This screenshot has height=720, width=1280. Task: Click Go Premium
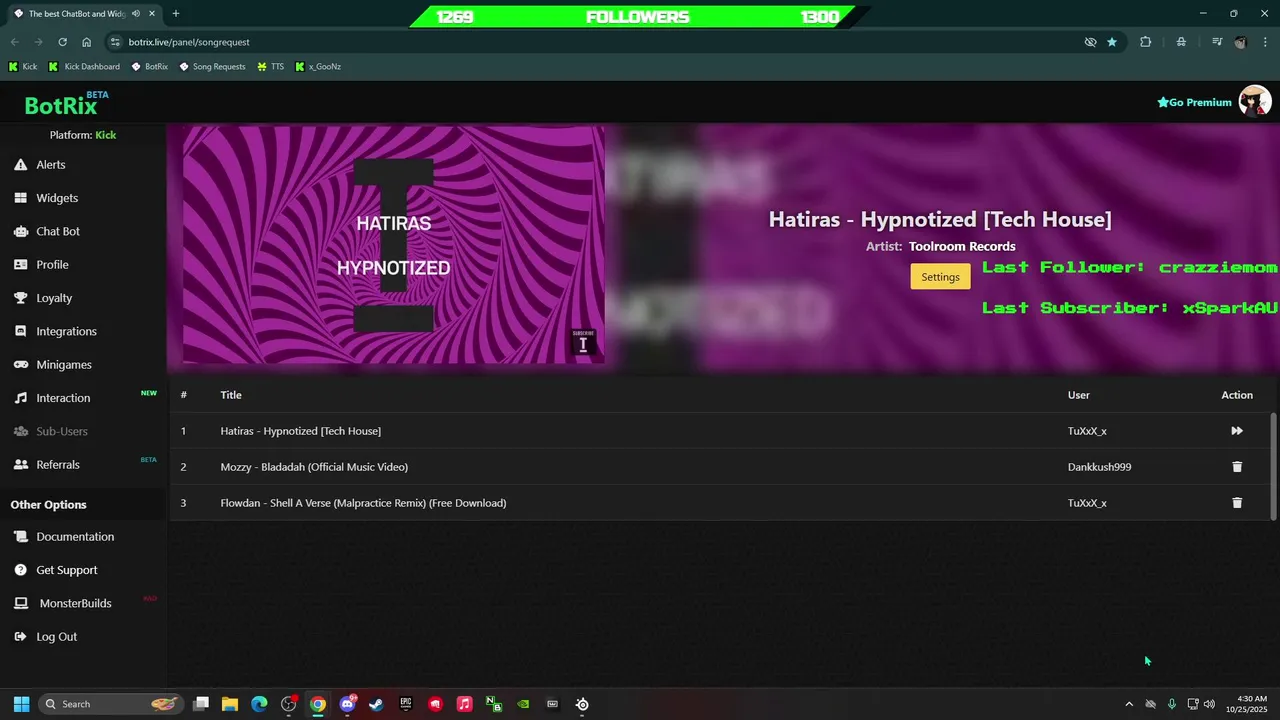(x=1194, y=102)
